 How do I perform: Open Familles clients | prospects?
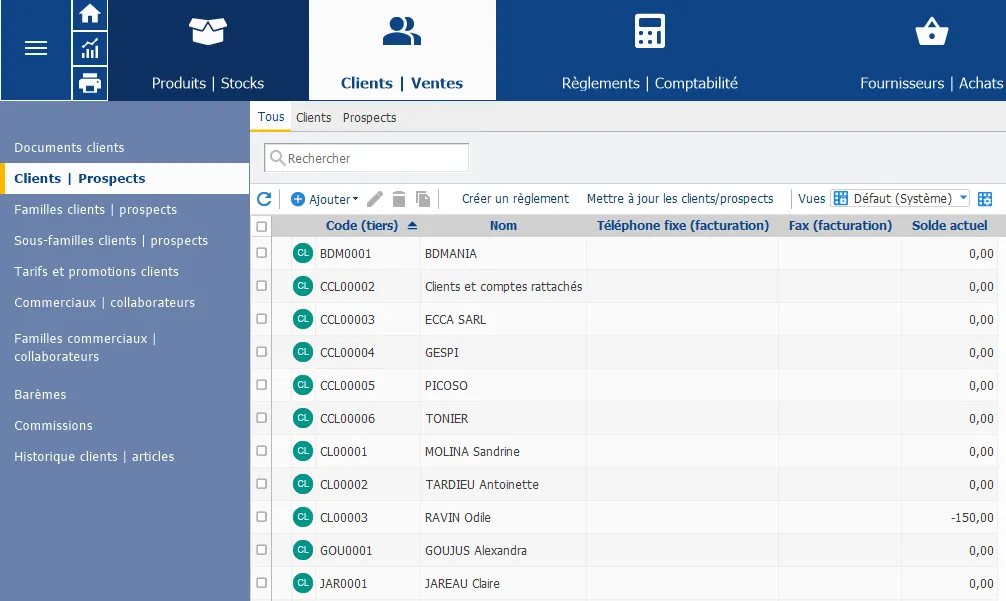tap(96, 210)
